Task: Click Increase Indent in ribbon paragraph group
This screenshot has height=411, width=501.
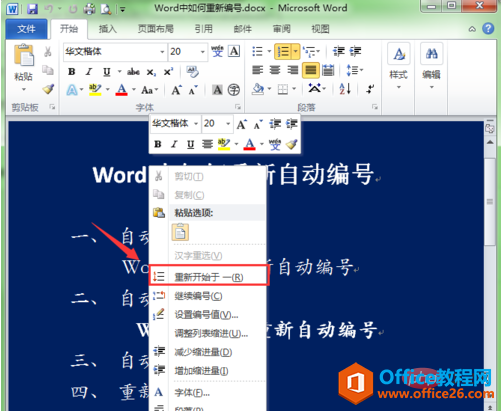Action: coord(355,51)
